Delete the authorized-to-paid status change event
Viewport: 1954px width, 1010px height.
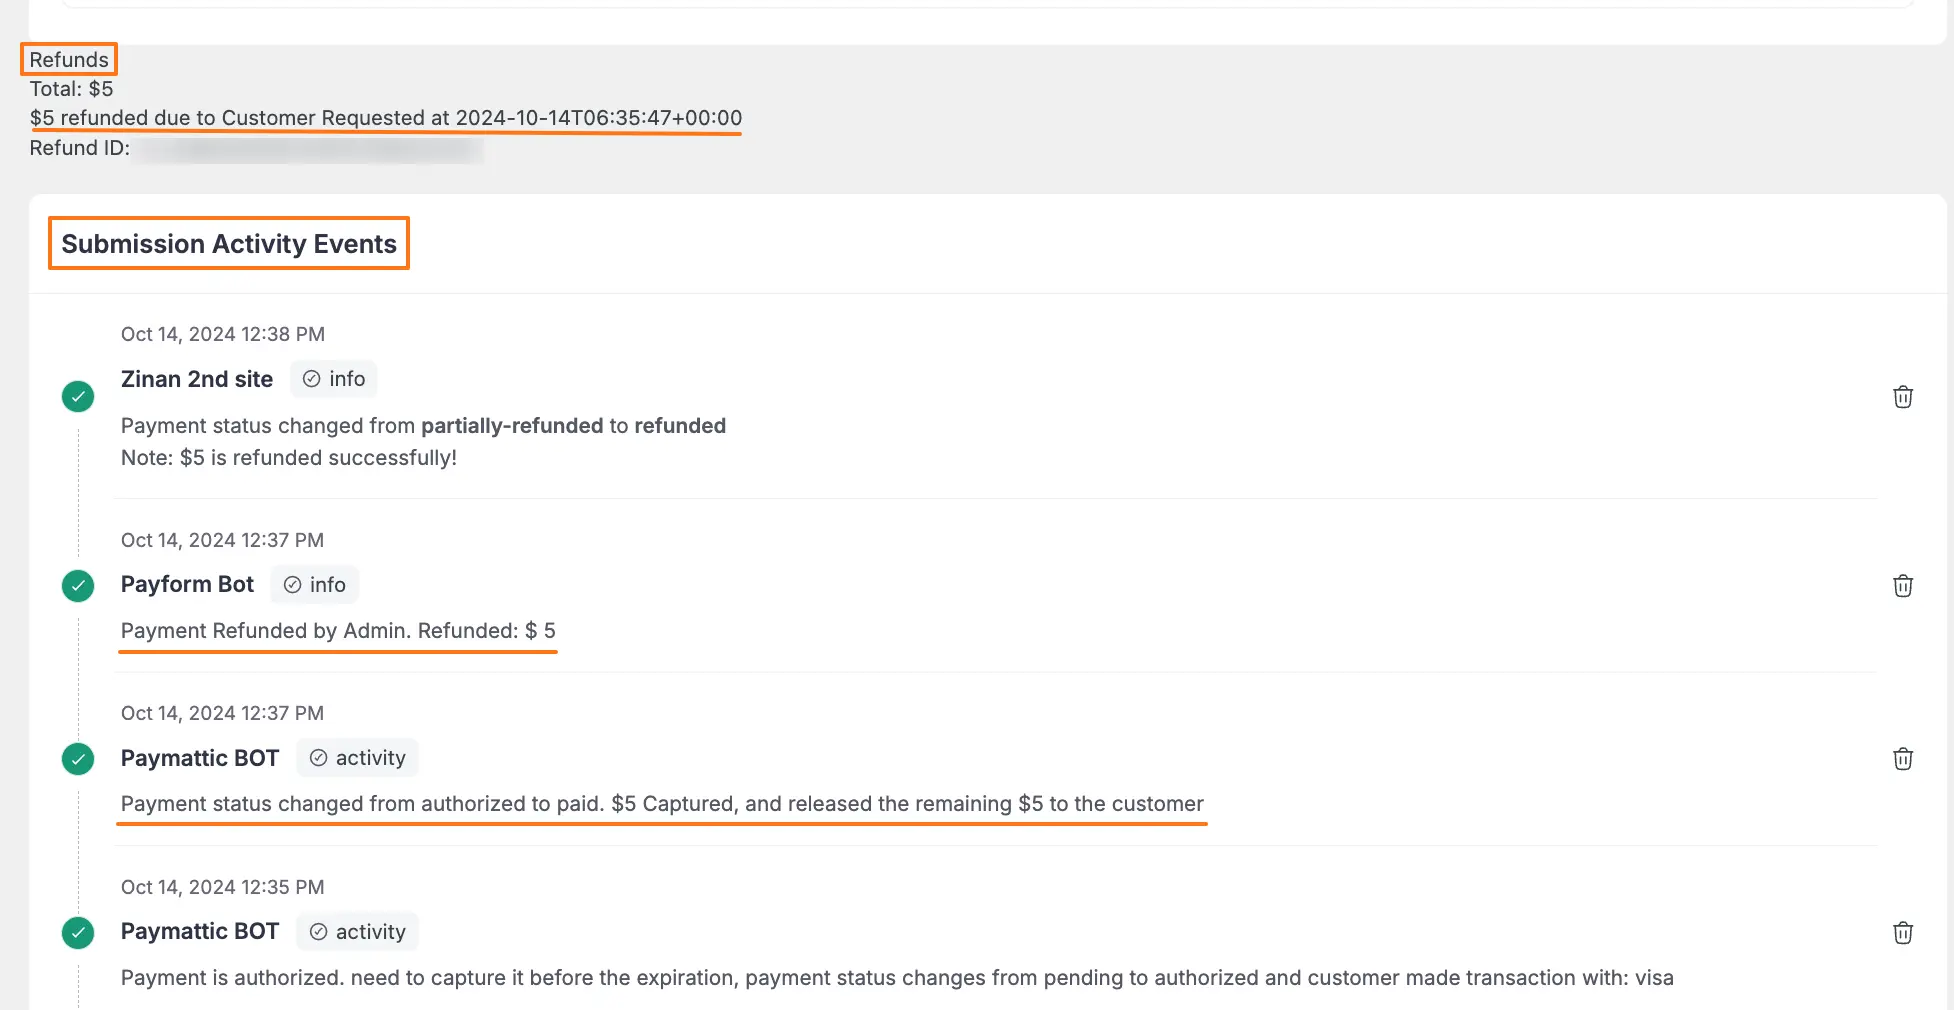click(1902, 759)
